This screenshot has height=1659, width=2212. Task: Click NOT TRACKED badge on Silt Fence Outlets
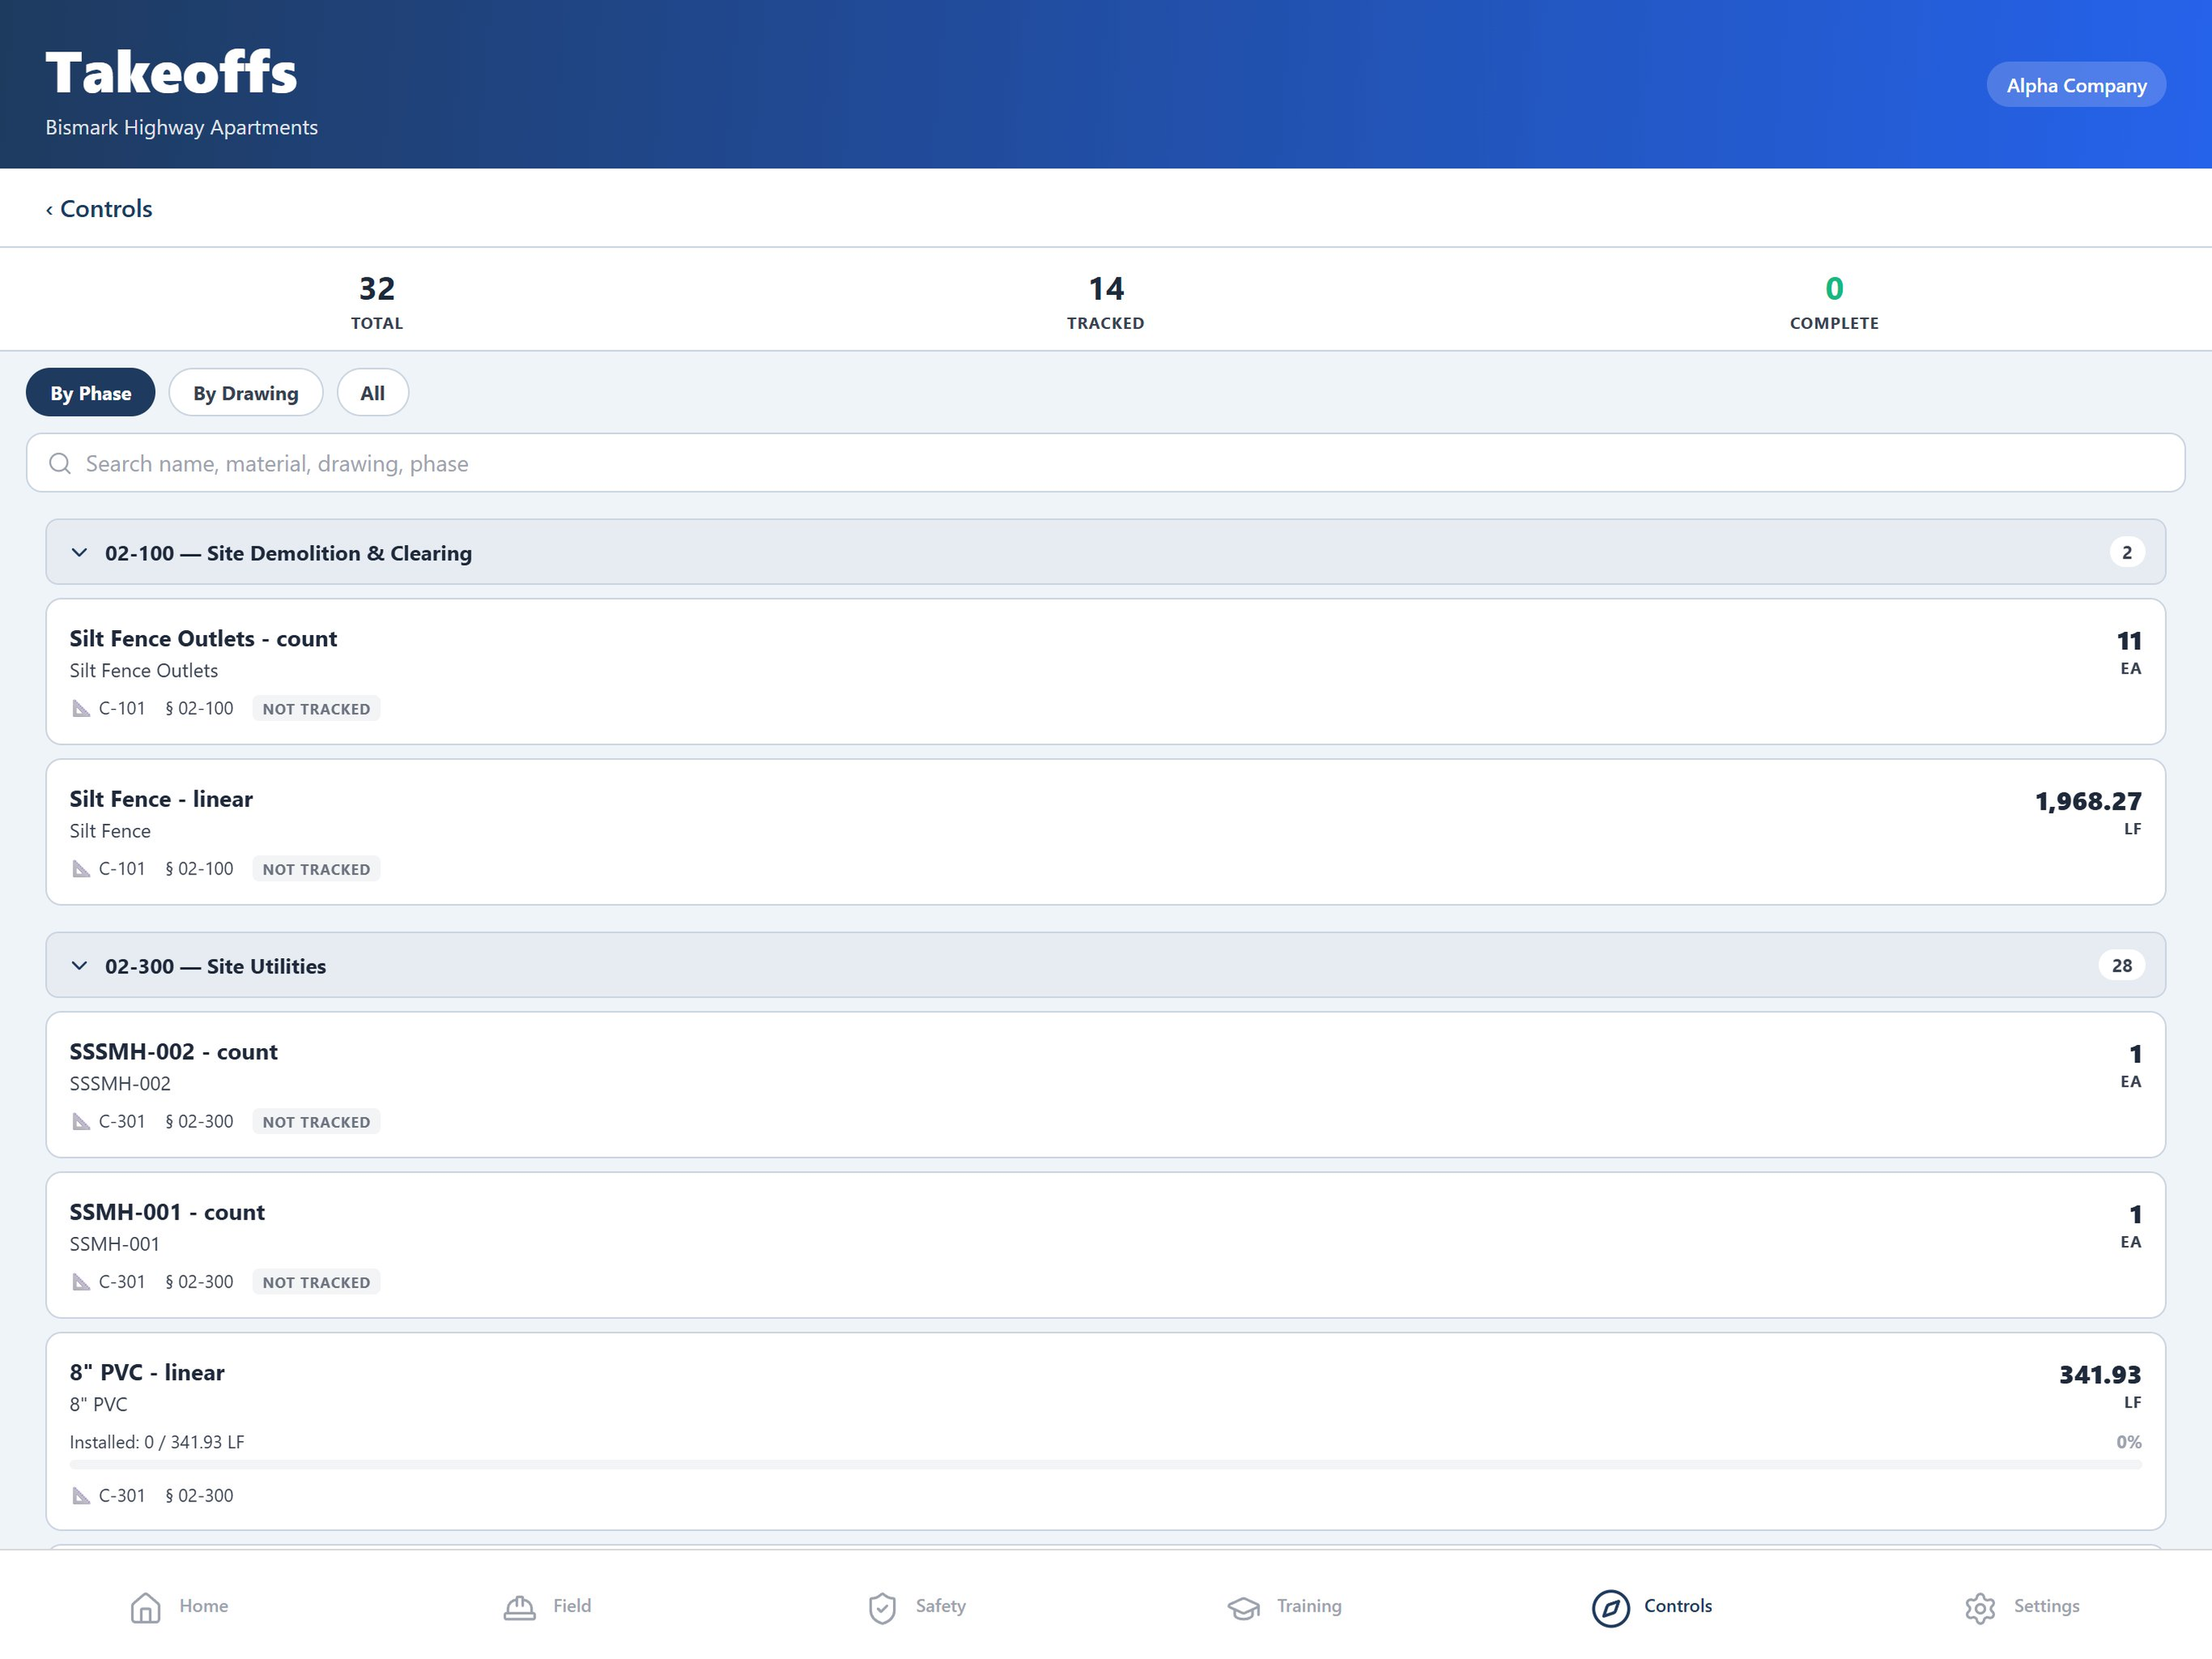pyautogui.click(x=316, y=709)
